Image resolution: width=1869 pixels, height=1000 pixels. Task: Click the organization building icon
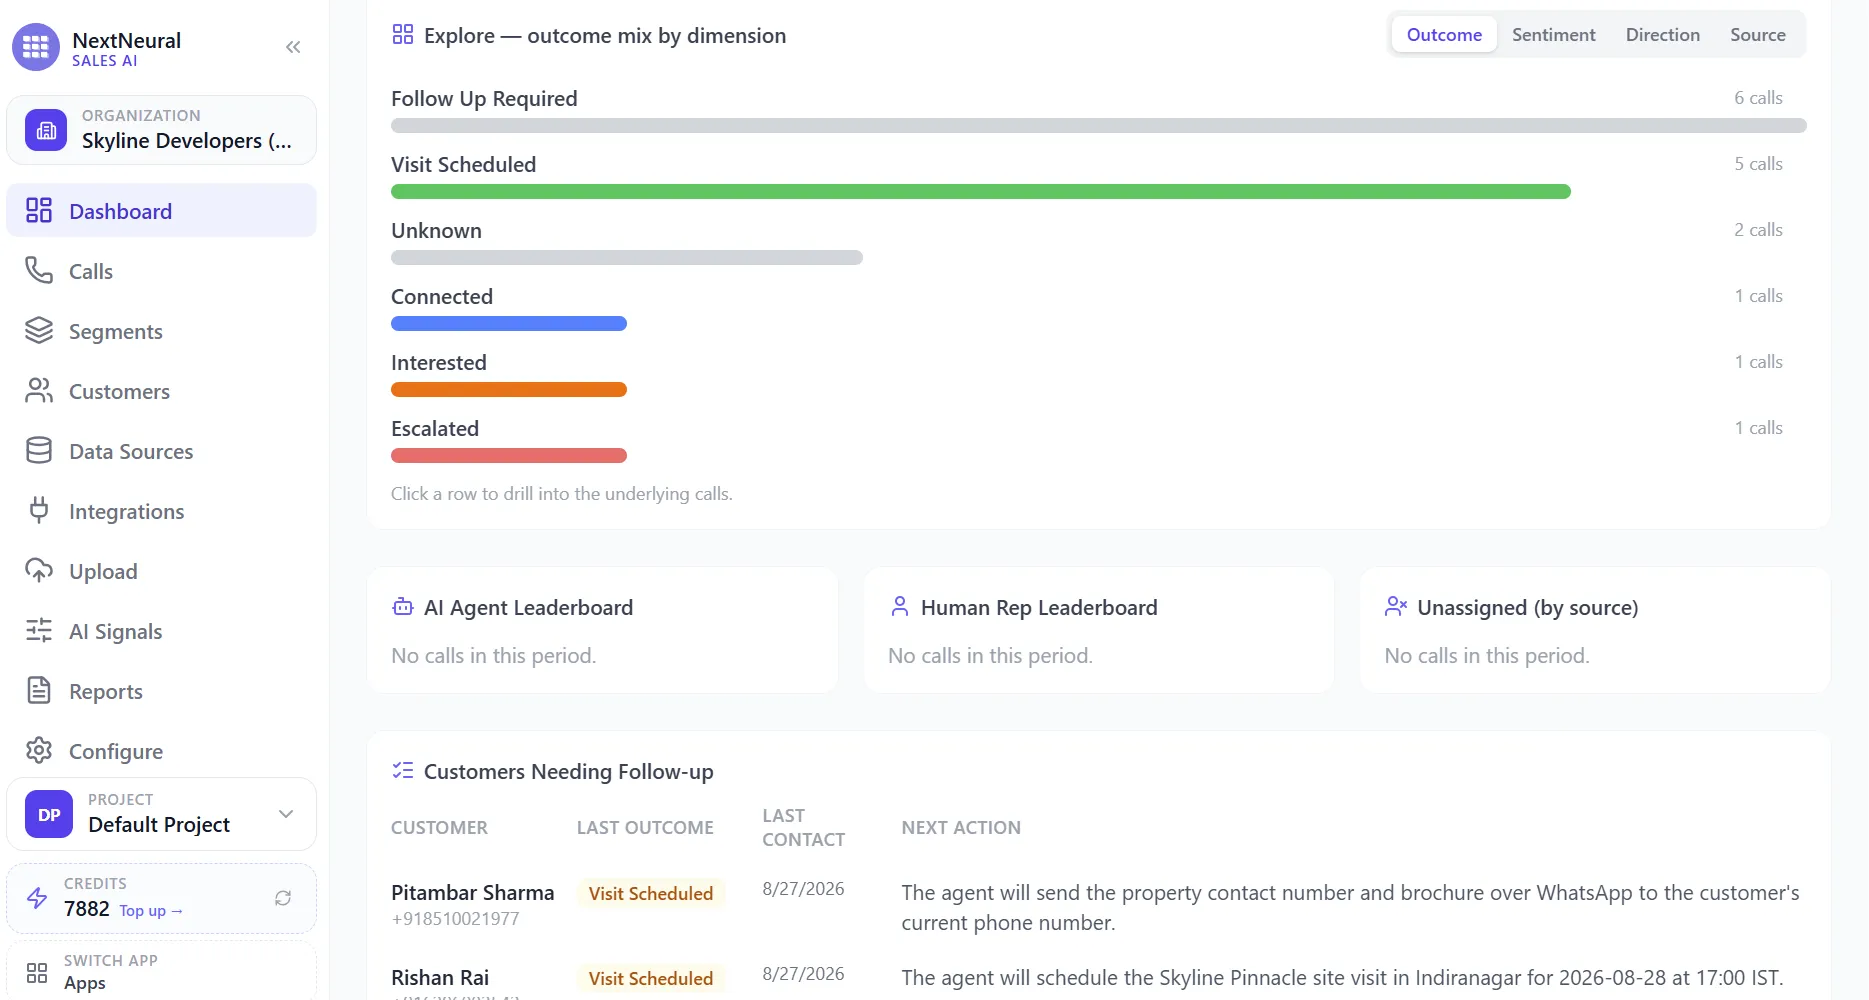click(x=46, y=130)
